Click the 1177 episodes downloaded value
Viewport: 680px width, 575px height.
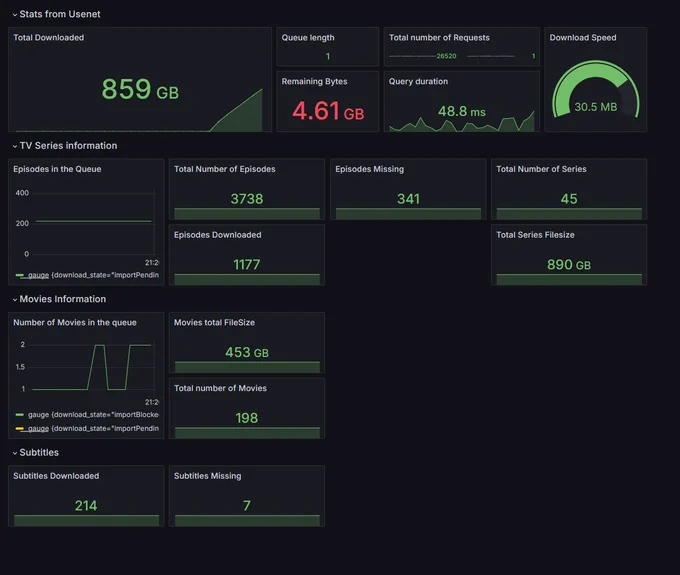[x=247, y=265]
